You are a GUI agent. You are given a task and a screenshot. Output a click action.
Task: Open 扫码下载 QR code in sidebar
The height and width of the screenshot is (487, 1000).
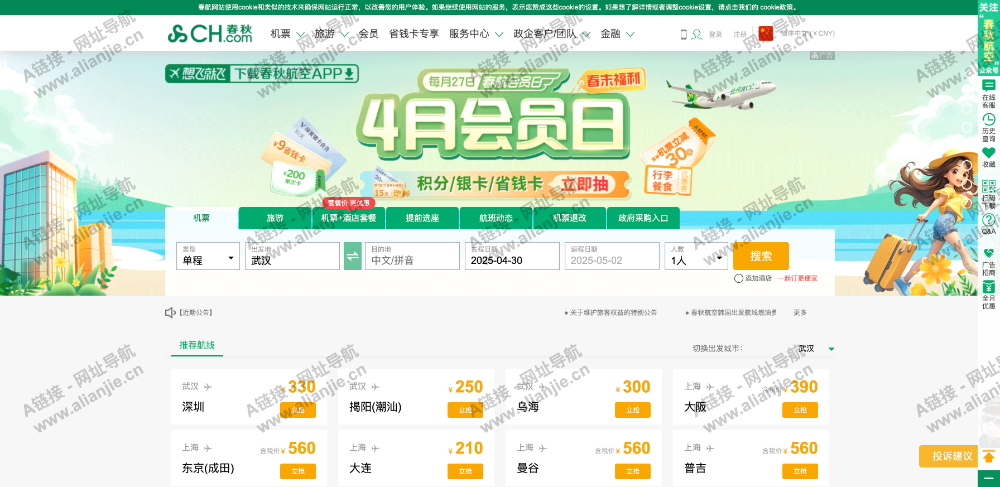click(989, 194)
